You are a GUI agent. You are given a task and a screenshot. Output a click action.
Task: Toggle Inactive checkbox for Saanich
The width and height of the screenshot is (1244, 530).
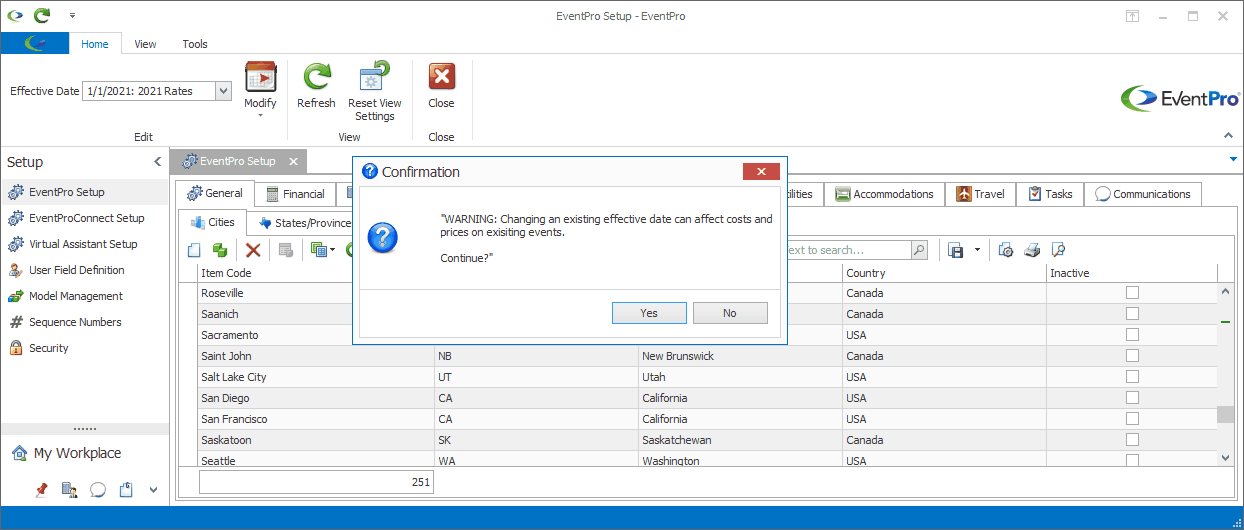coord(1132,314)
